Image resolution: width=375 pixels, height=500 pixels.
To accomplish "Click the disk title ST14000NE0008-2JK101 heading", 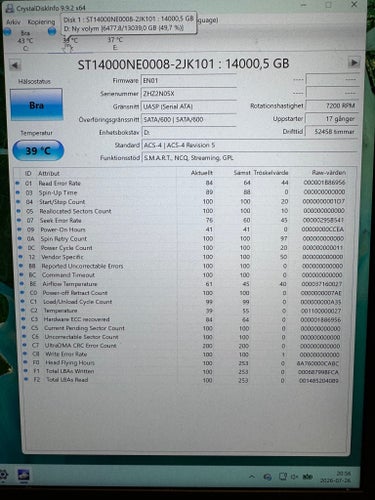I will (183, 64).
